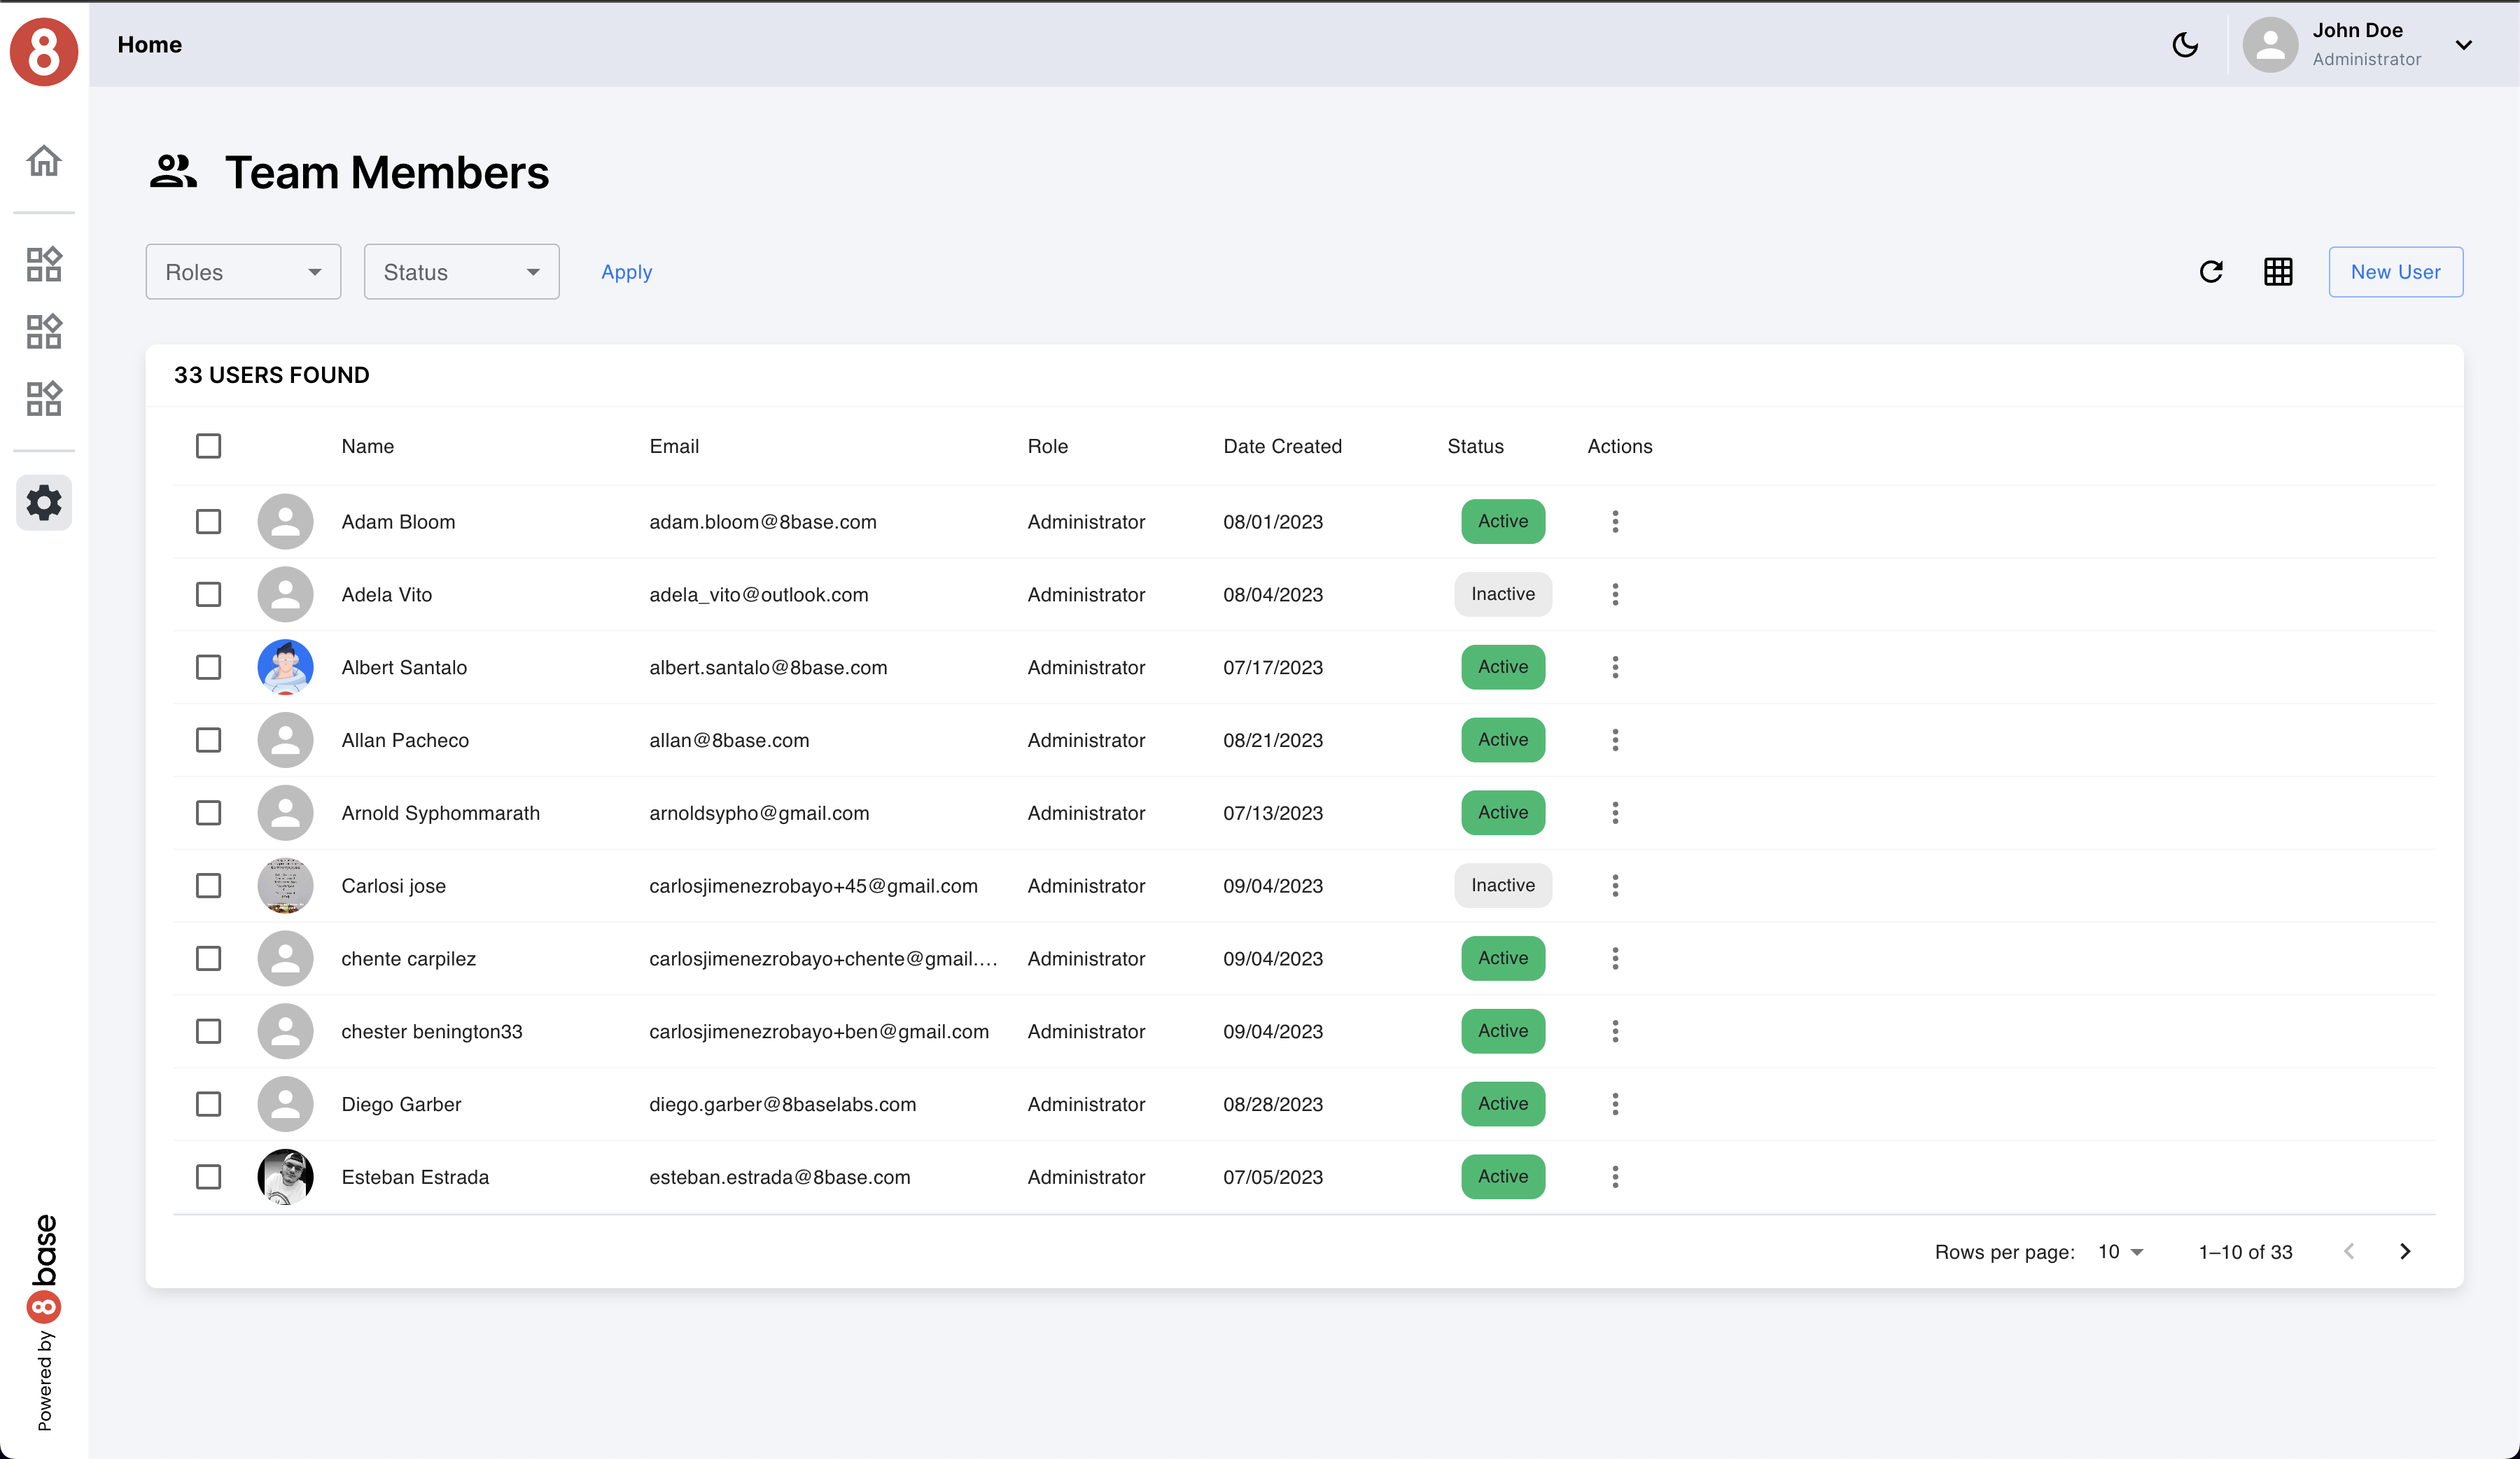Open actions menu for Adam Bloom
The width and height of the screenshot is (2520, 1459).
pyautogui.click(x=1614, y=521)
